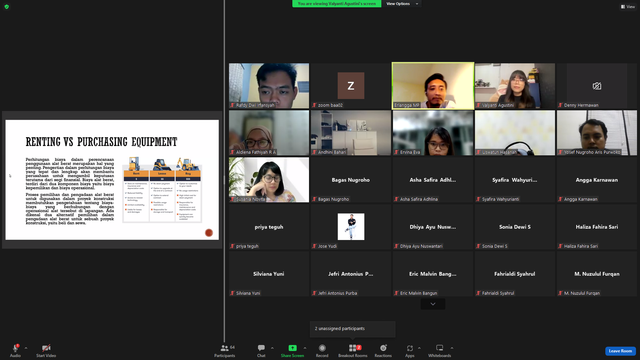Select the Eric Malvin Bangun participant tile

433,273
